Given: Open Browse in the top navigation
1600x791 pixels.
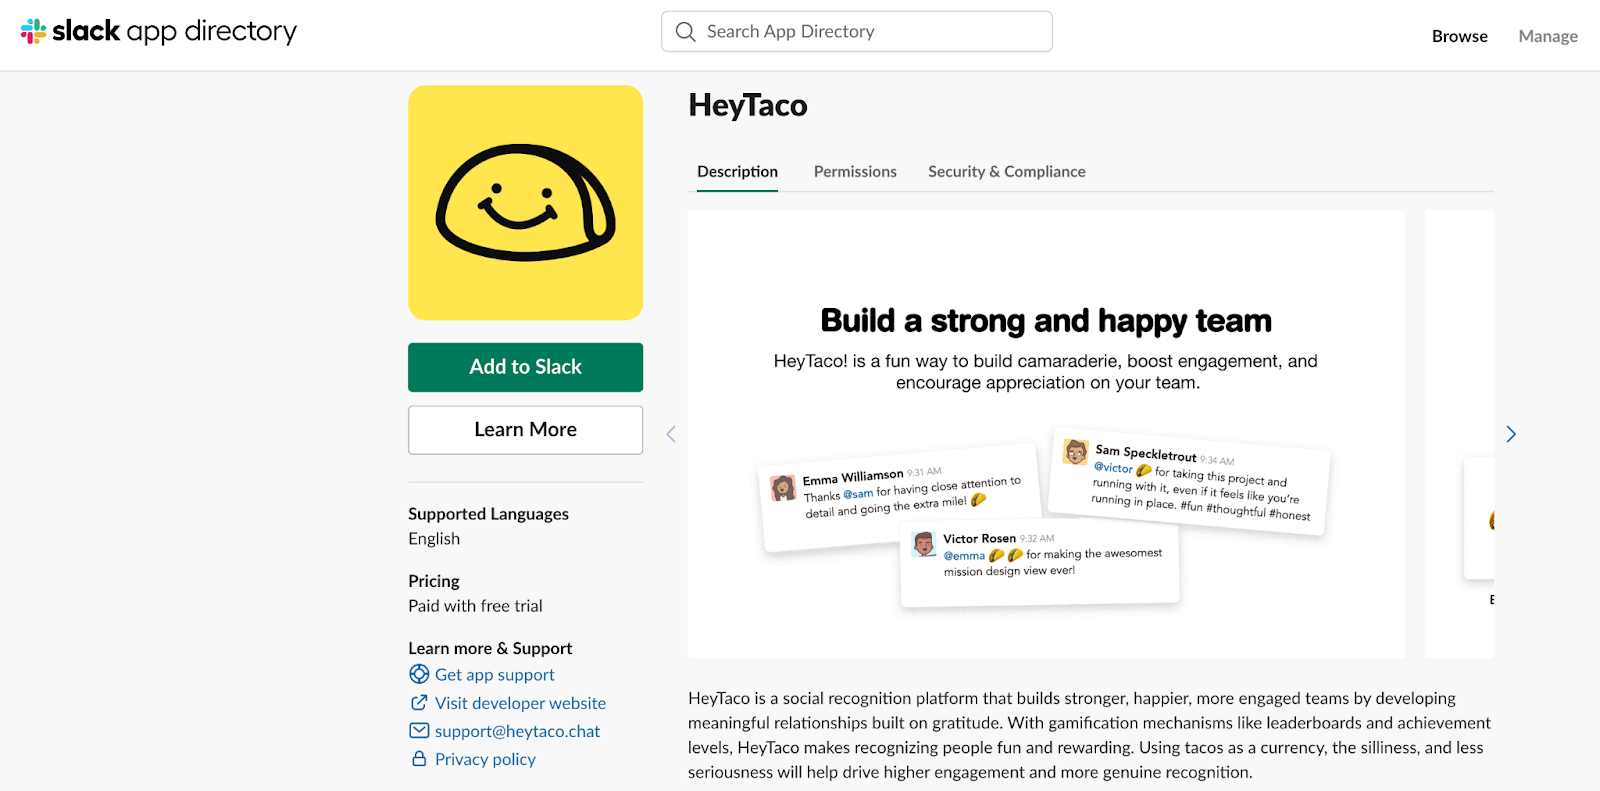Looking at the screenshot, I should coord(1459,36).
